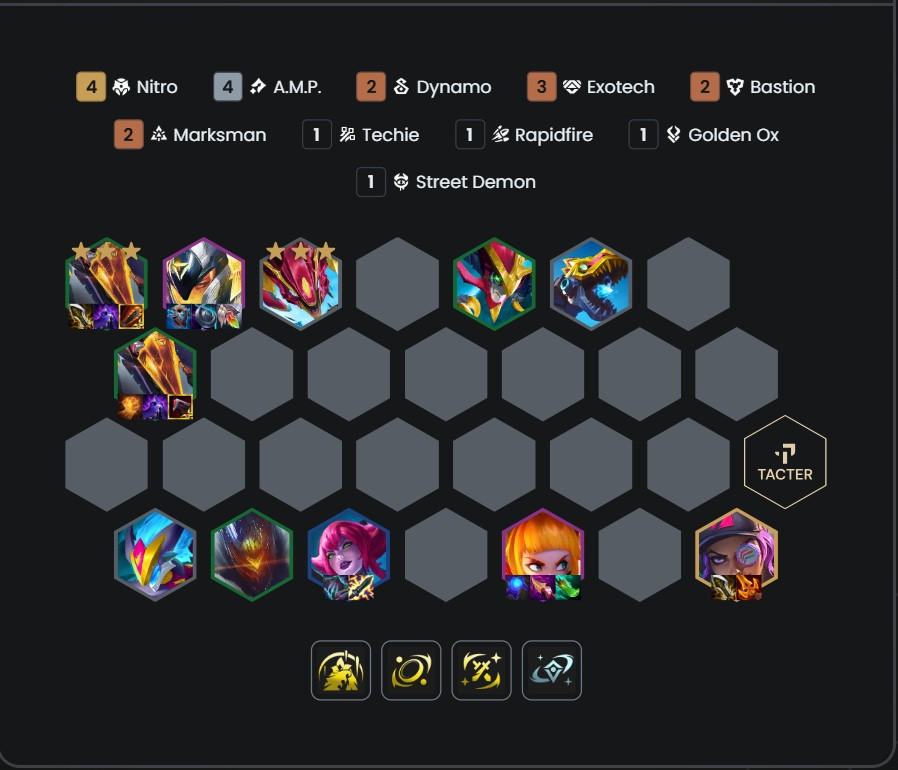Select the Rapidfire trait icon
Image resolution: width=898 pixels, height=770 pixels.
pos(501,135)
